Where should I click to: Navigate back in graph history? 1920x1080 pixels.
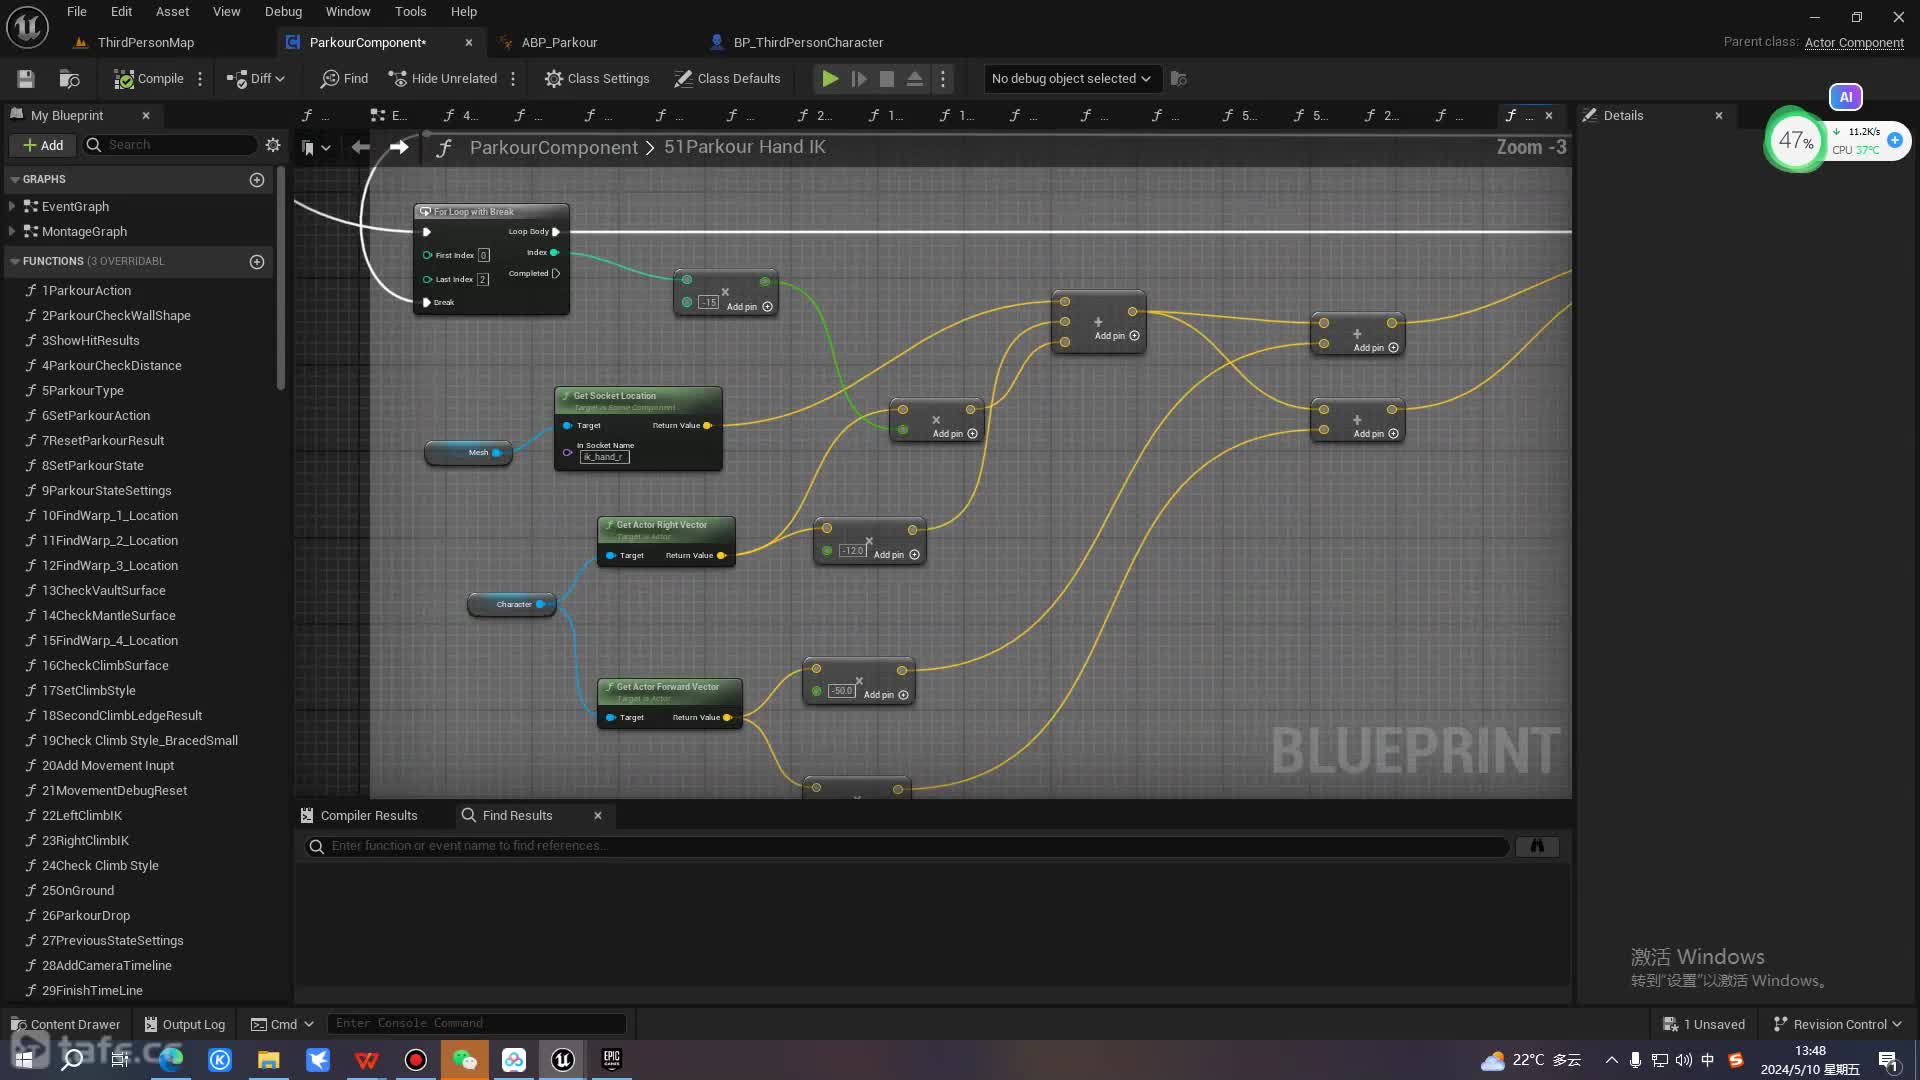[361, 147]
